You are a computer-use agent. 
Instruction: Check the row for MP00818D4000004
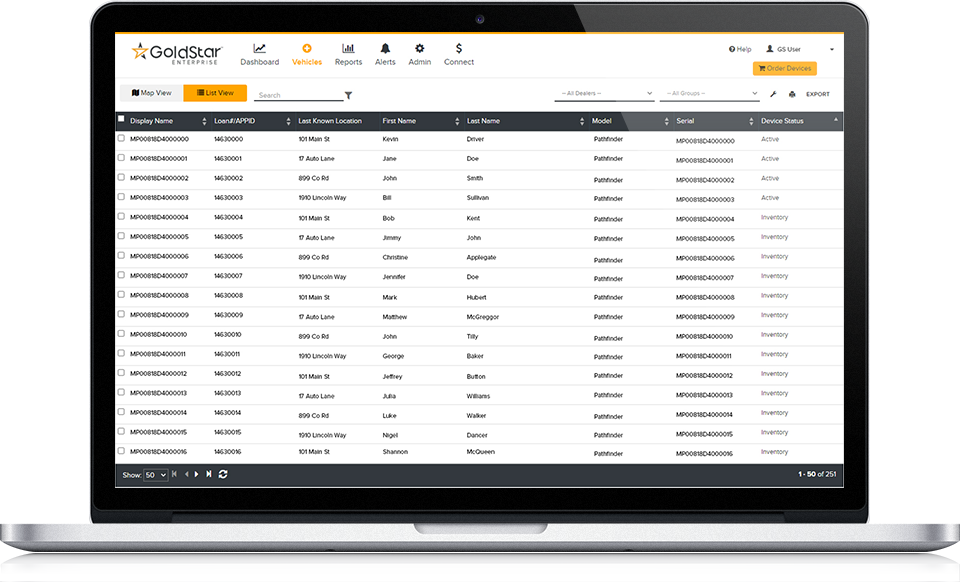(x=121, y=217)
